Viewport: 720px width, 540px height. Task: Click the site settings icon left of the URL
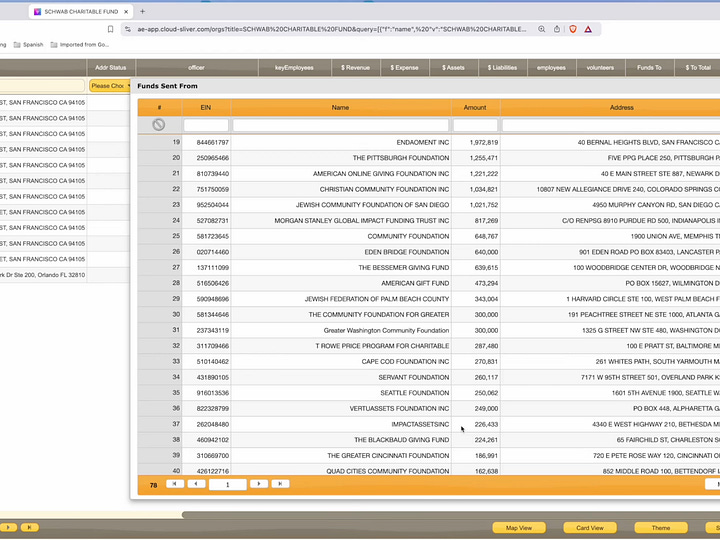click(128, 29)
